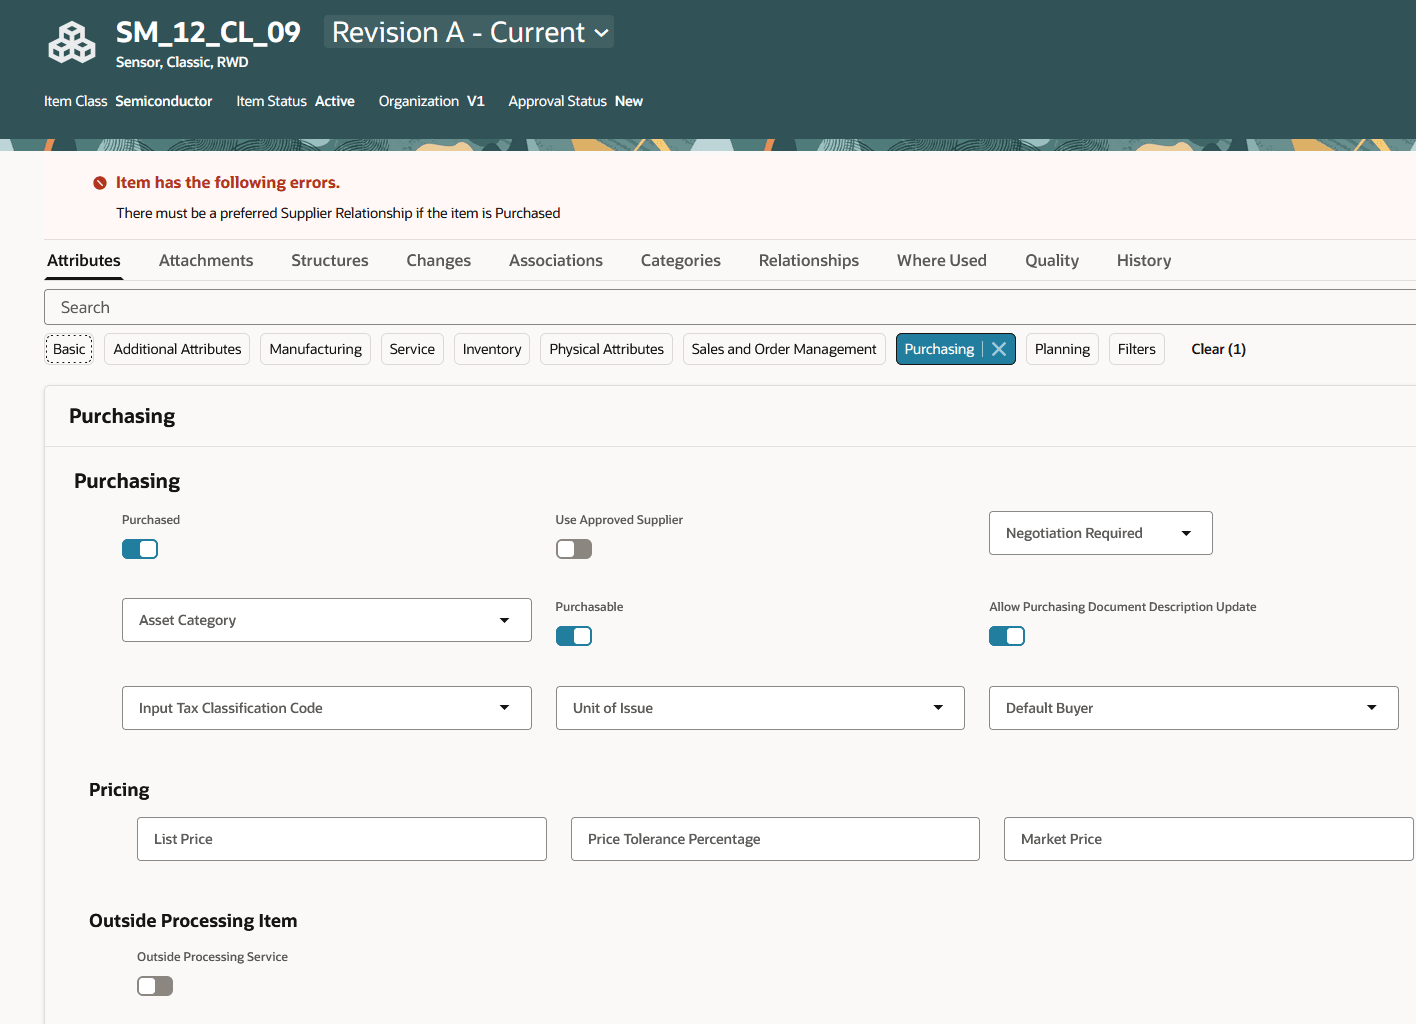Open the Unit of Issue dropdown

(x=760, y=708)
